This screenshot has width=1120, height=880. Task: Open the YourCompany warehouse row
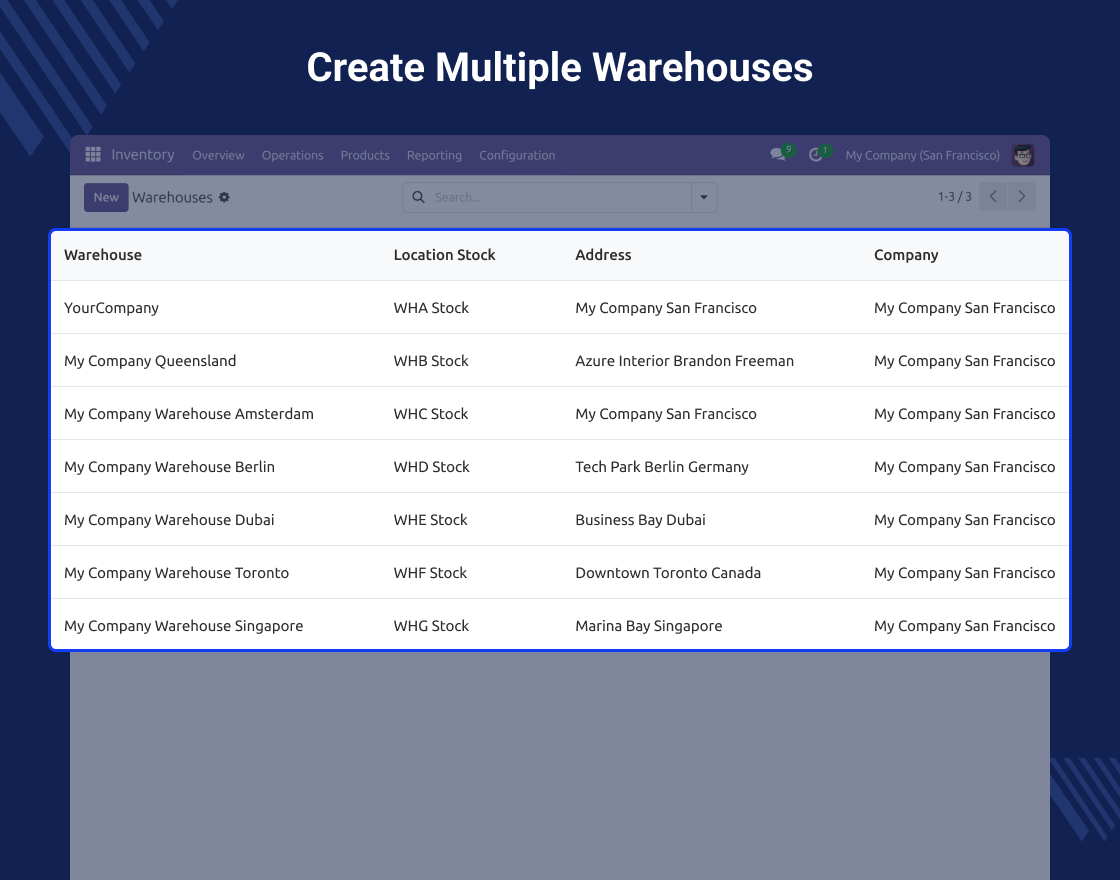560,308
